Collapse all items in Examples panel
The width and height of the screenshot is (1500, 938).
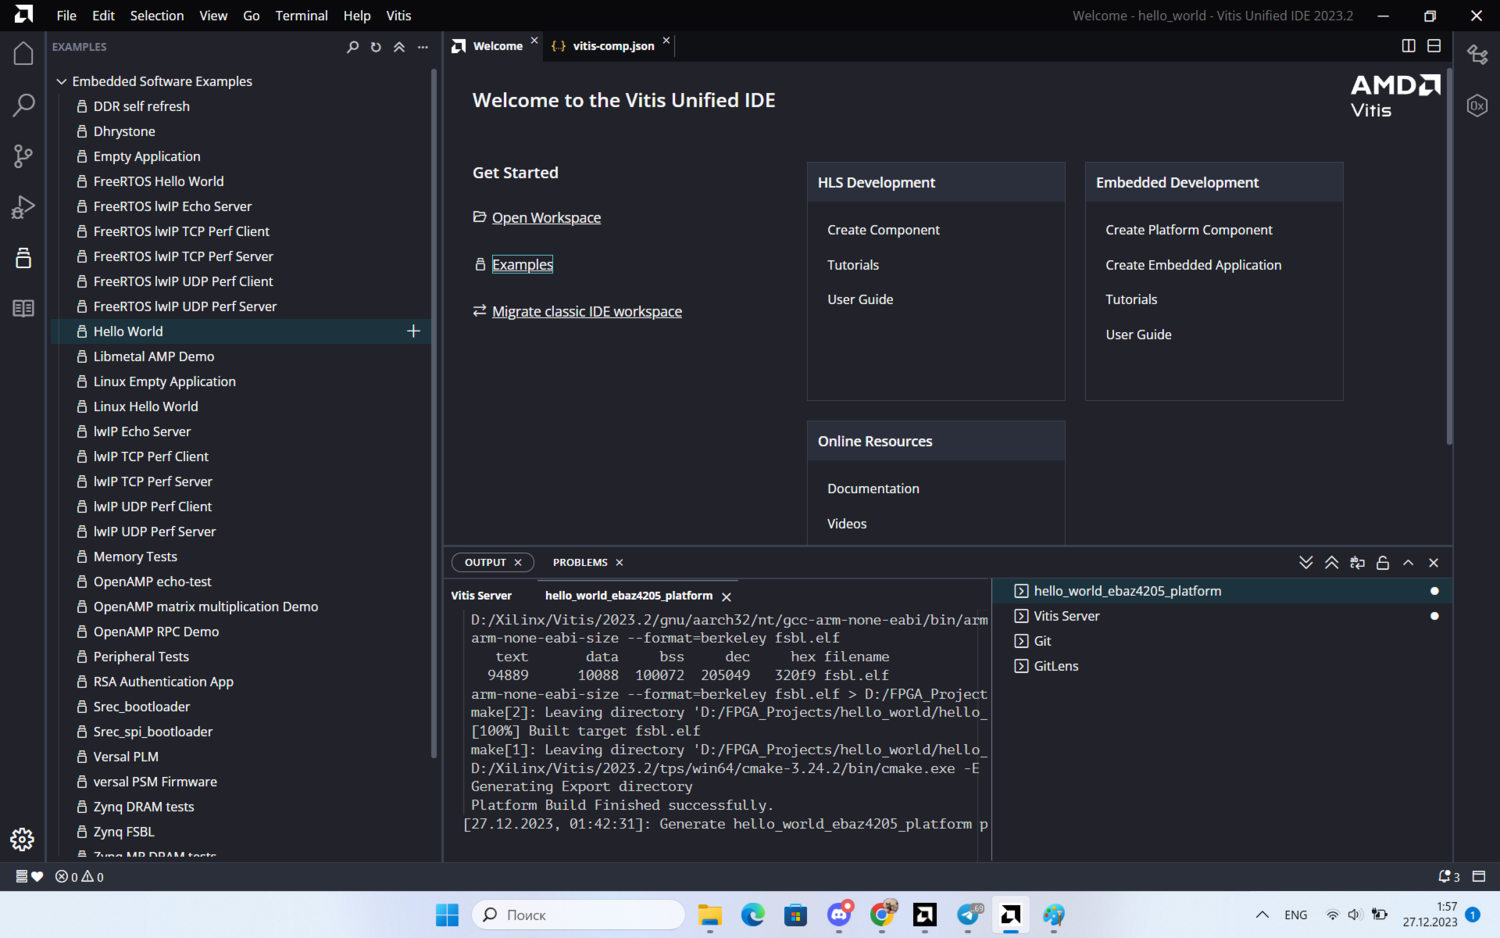click(x=399, y=47)
